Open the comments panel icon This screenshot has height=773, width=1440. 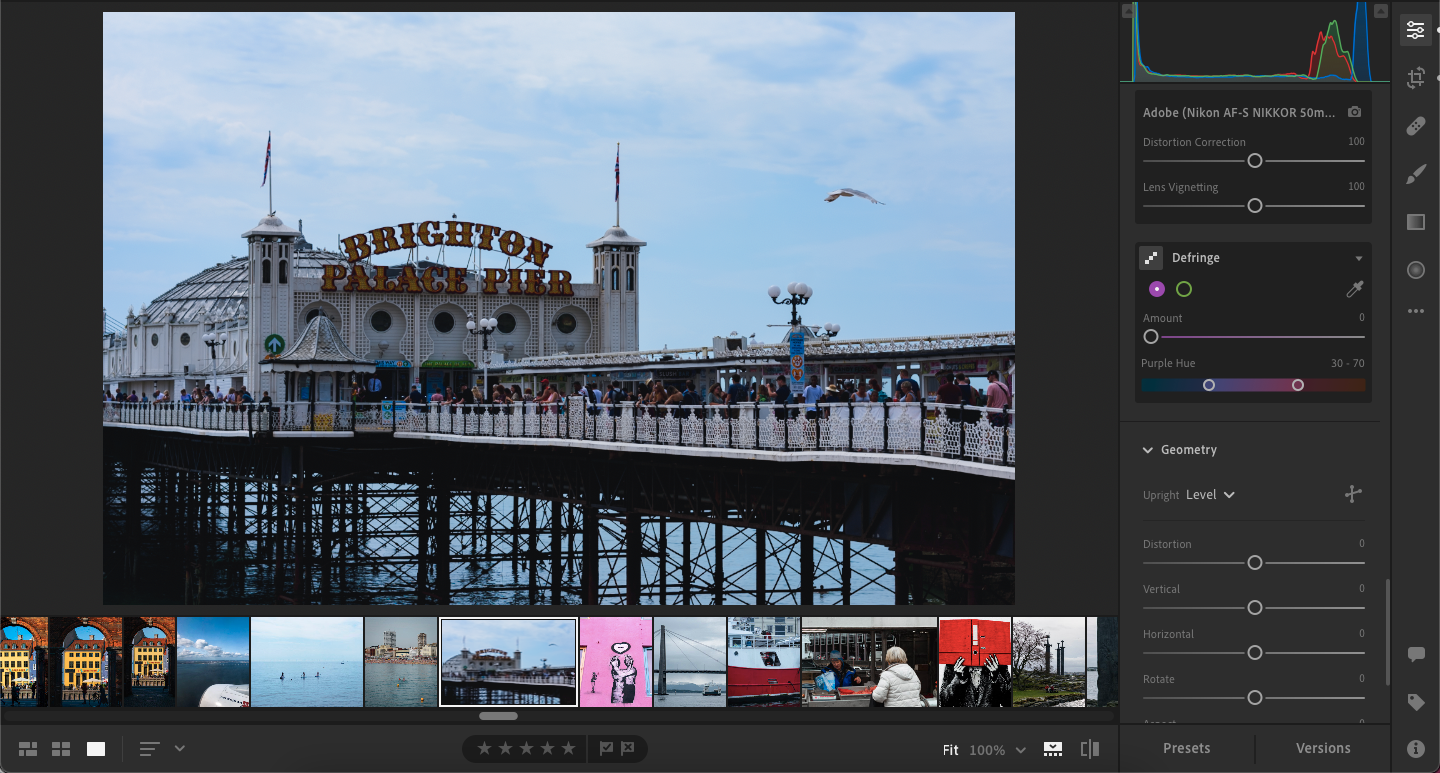click(1416, 655)
